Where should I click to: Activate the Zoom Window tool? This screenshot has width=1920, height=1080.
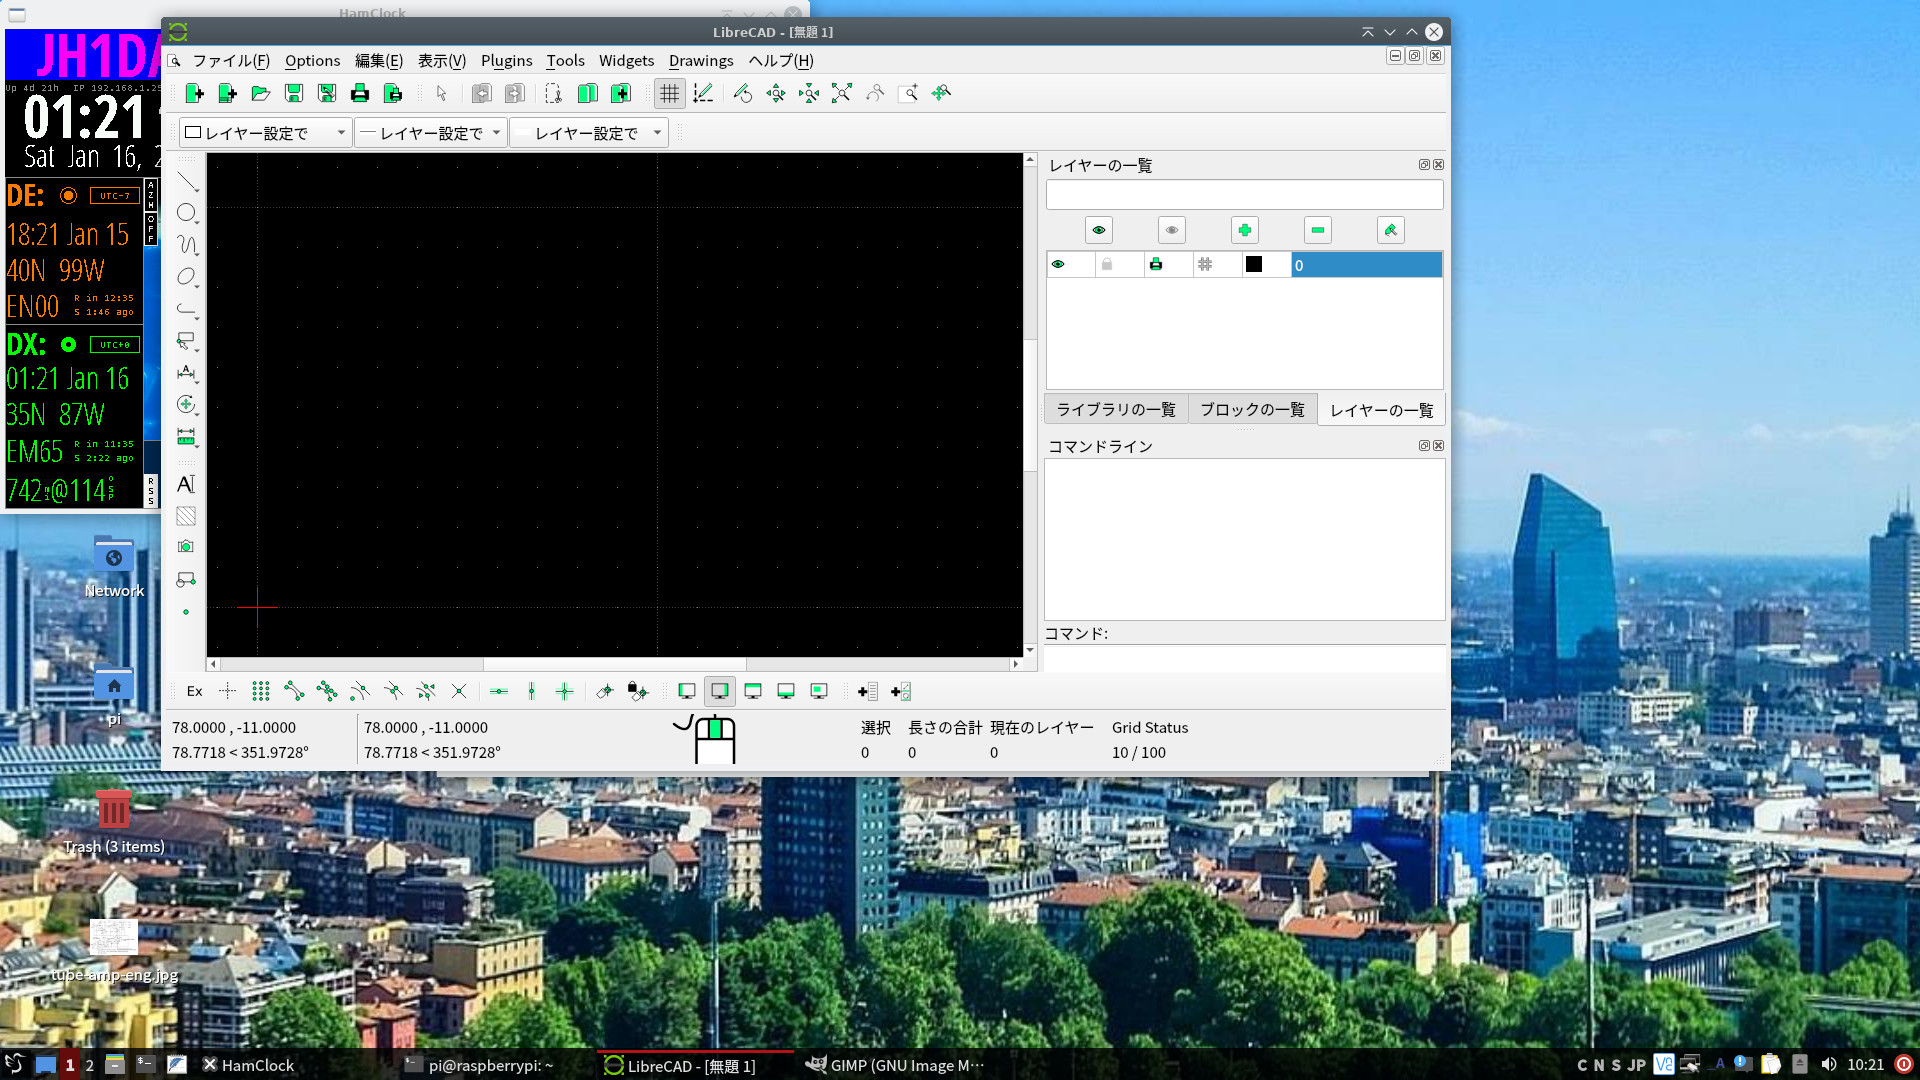(x=910, y=93)
